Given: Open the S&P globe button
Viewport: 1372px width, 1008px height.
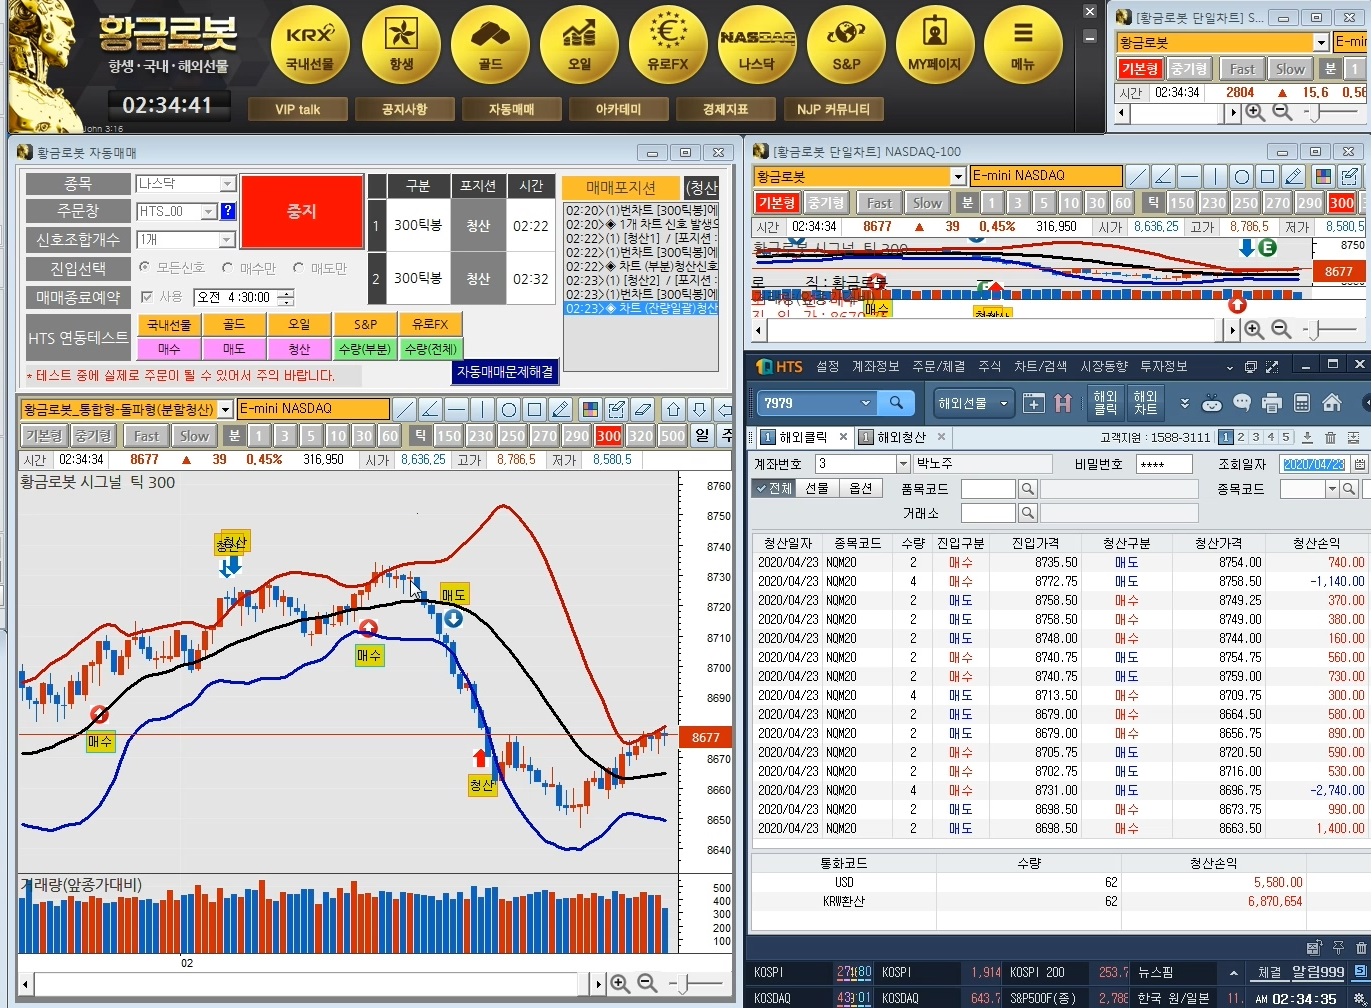Looking at the screenshot, I should [x=846, y=46].
